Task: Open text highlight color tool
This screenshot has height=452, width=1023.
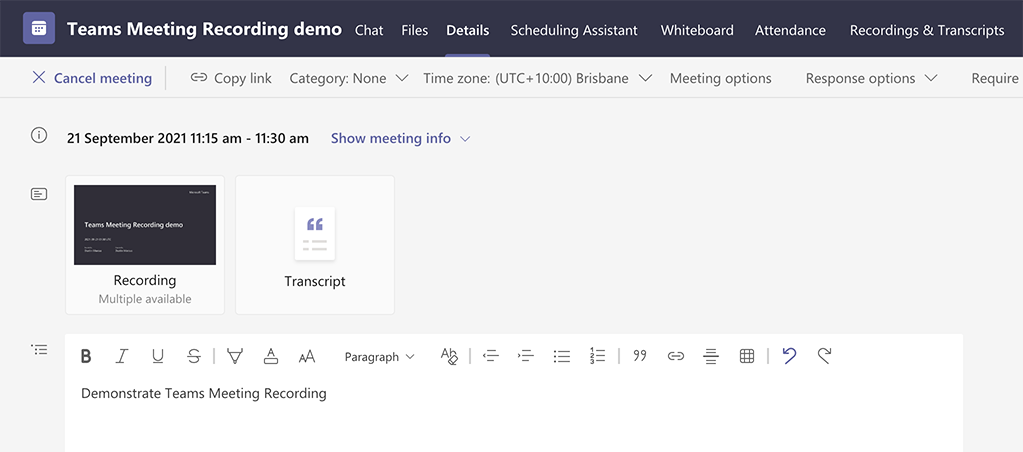Action: [234, 356]
